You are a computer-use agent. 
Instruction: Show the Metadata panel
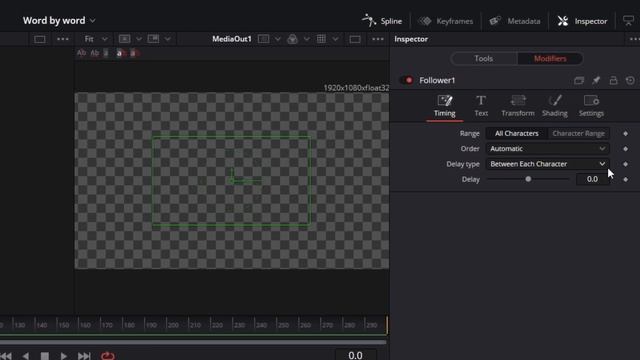click(515, 21)
